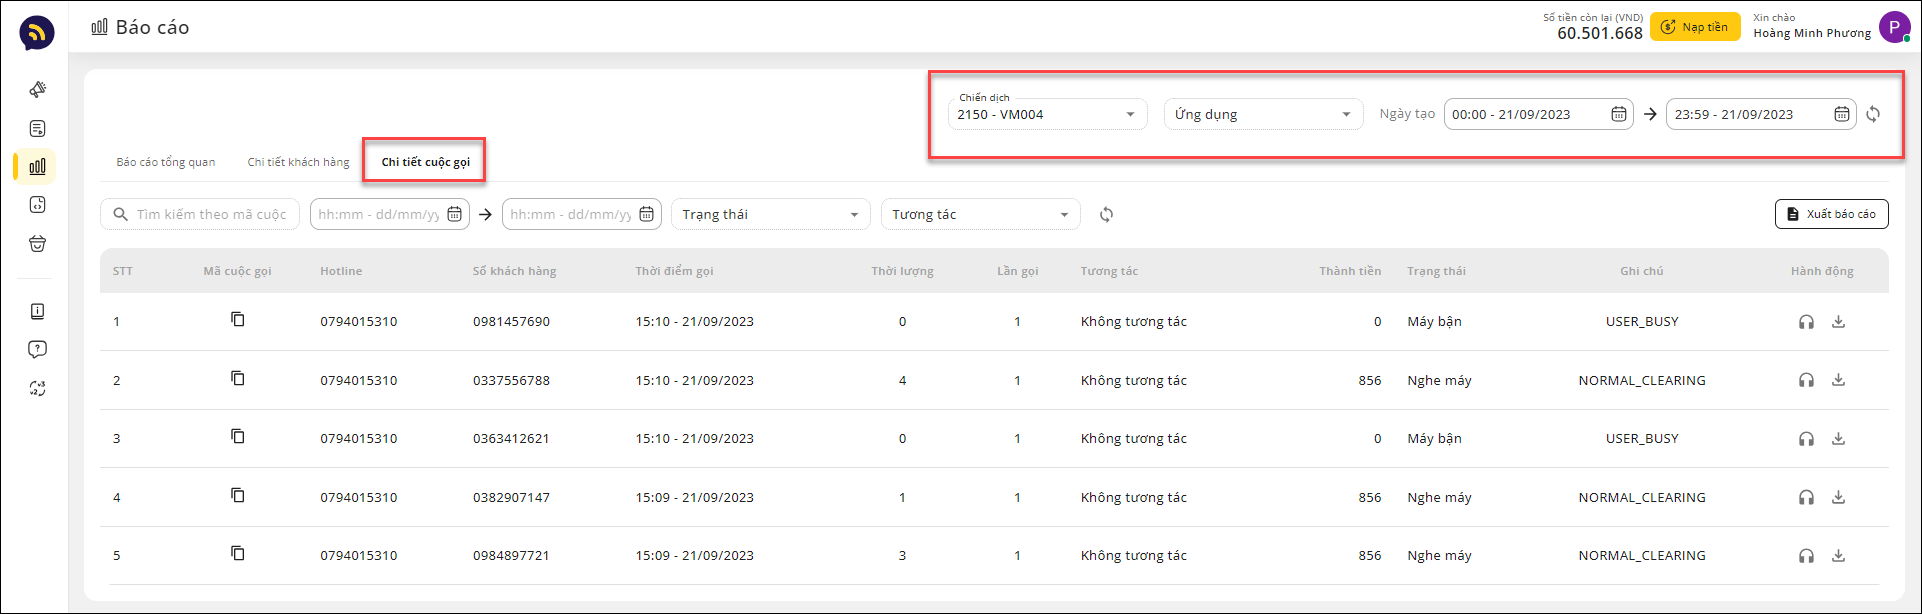Viewport: 1922px width, 614px height.
Task: Focus the call ID search field
Action: click(x=210, y=215)
